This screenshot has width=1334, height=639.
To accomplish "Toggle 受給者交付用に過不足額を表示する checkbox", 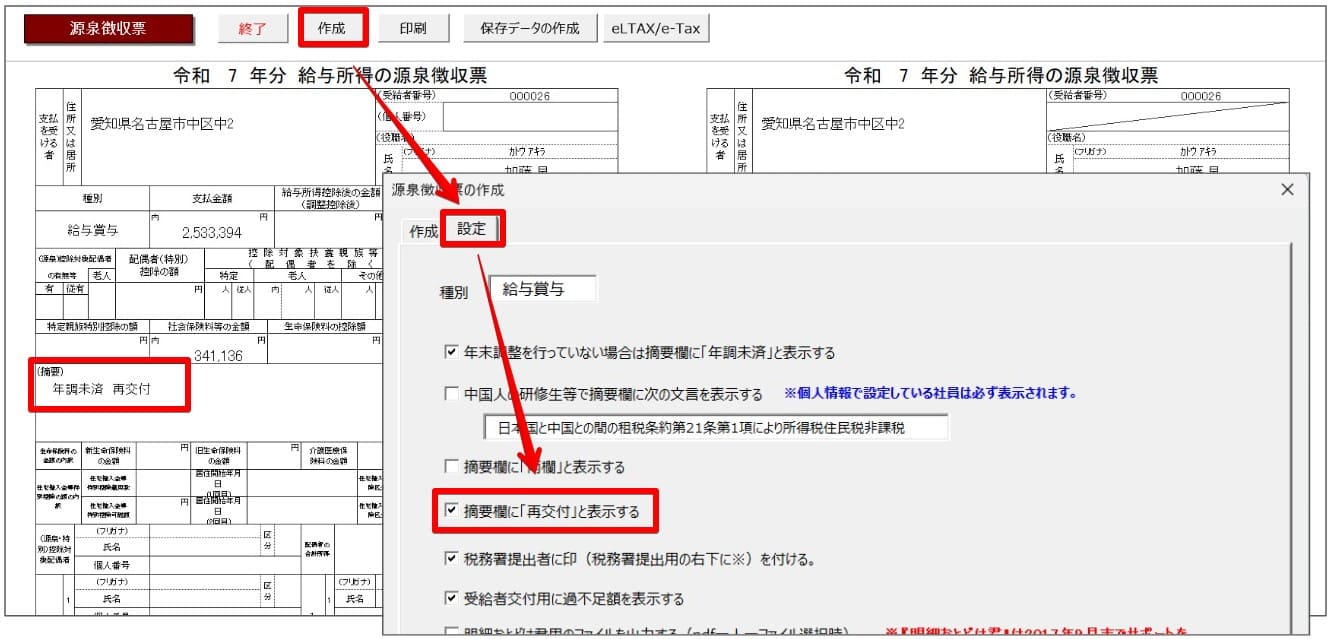I will [x=451, y=599].
